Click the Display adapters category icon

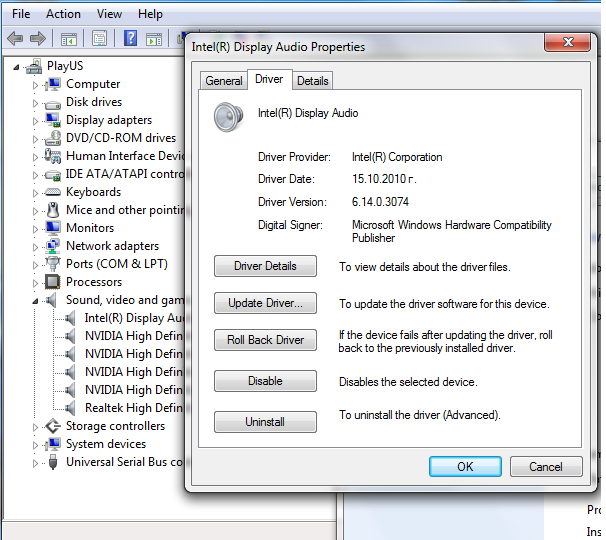pyautogui.click(x=53, y=120)
